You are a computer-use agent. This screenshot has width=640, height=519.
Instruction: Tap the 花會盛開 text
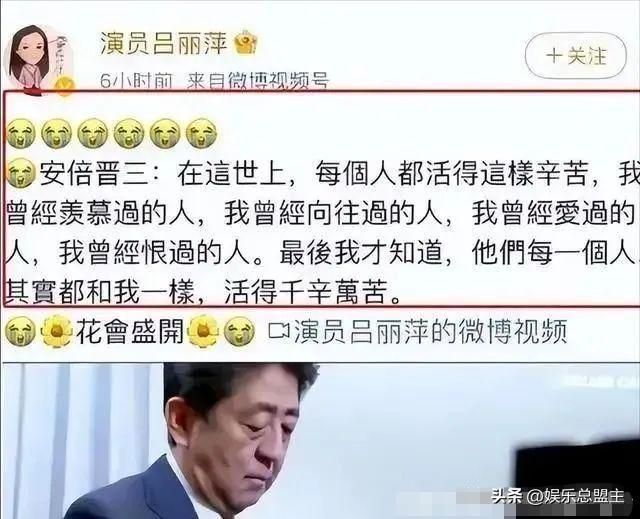[x=130, y=331]
